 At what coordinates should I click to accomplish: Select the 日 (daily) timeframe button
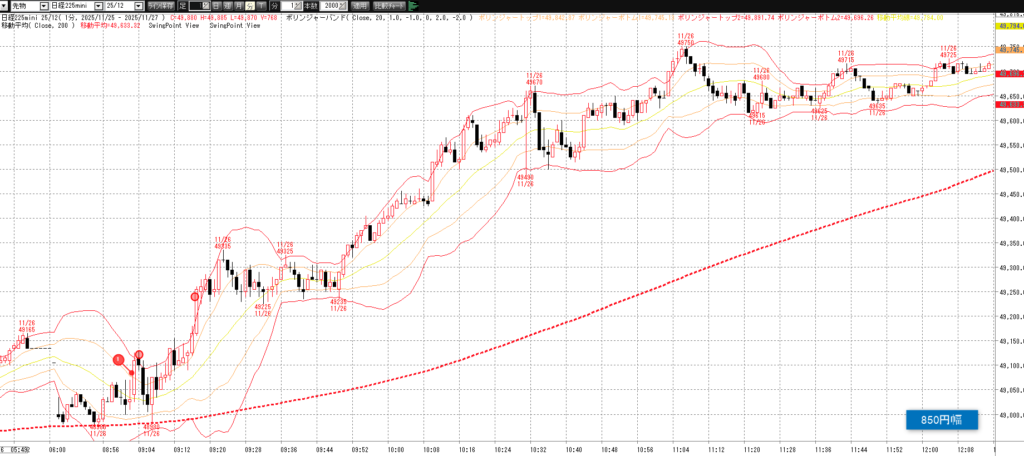point(217,6)
